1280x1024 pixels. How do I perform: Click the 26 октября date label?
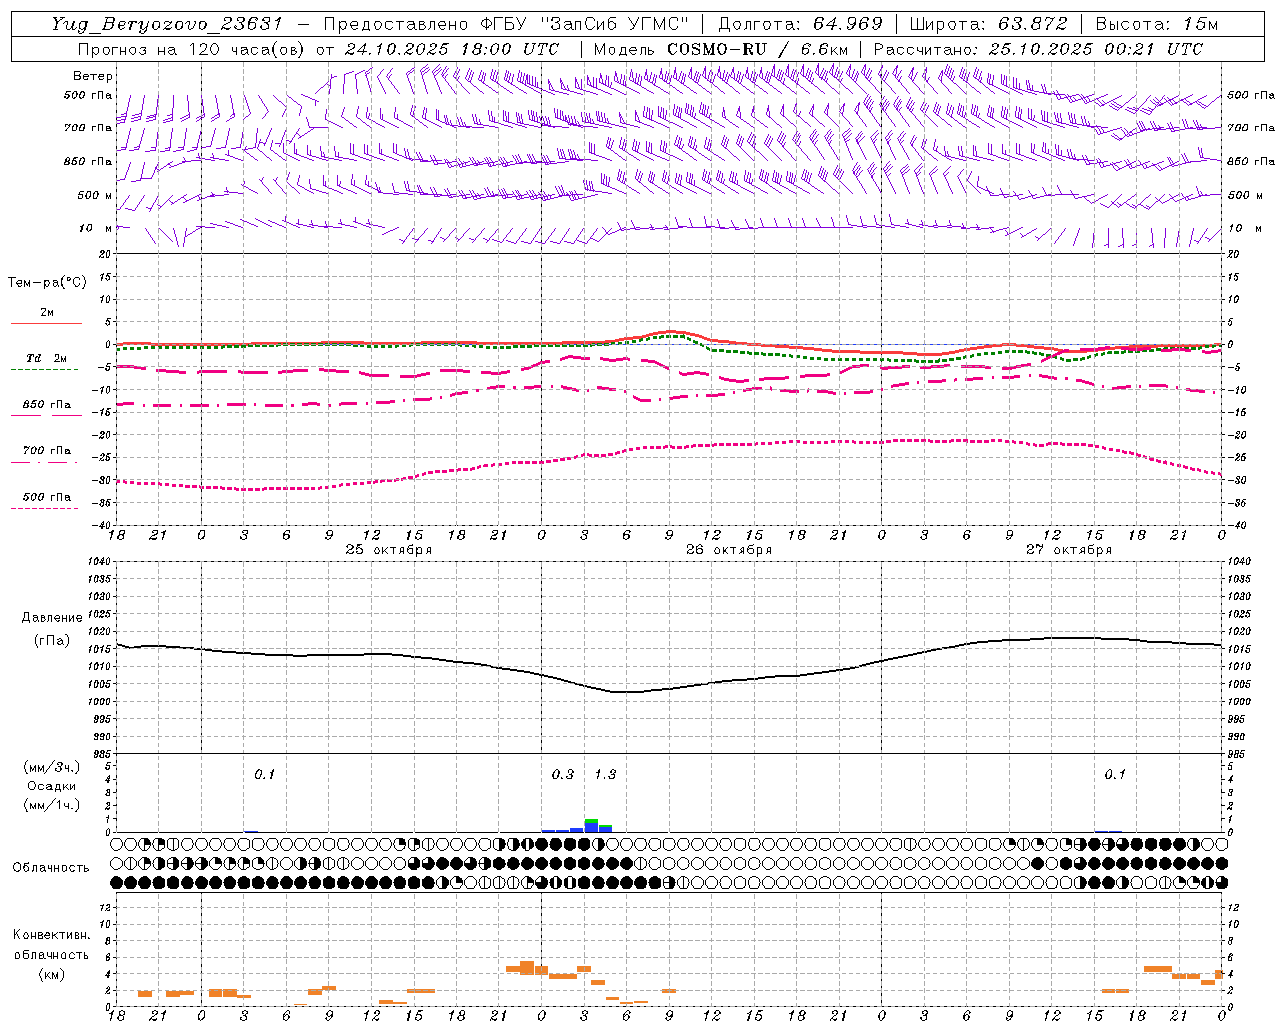pos(729,550)
